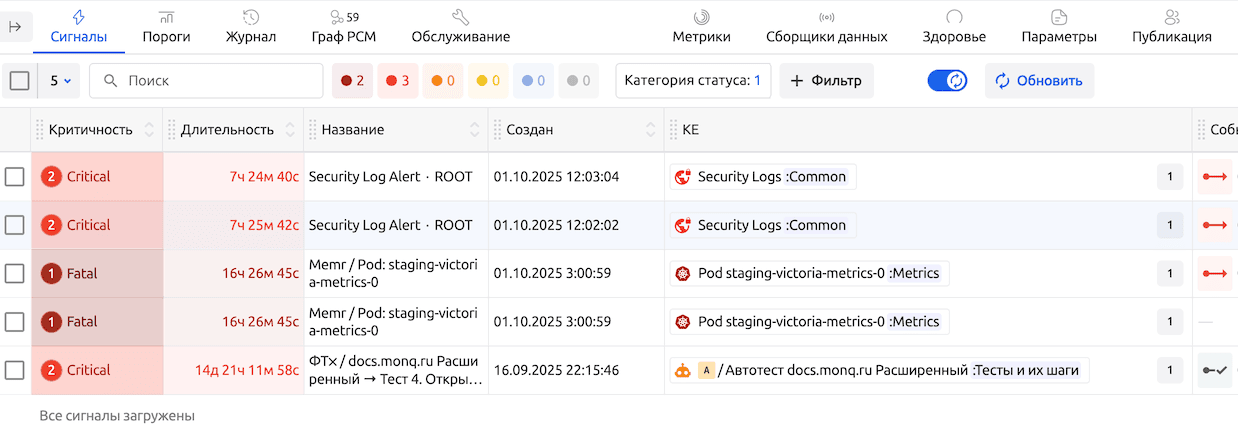
Task: Click the sidebar expand arrow icon
Action: 15,27
